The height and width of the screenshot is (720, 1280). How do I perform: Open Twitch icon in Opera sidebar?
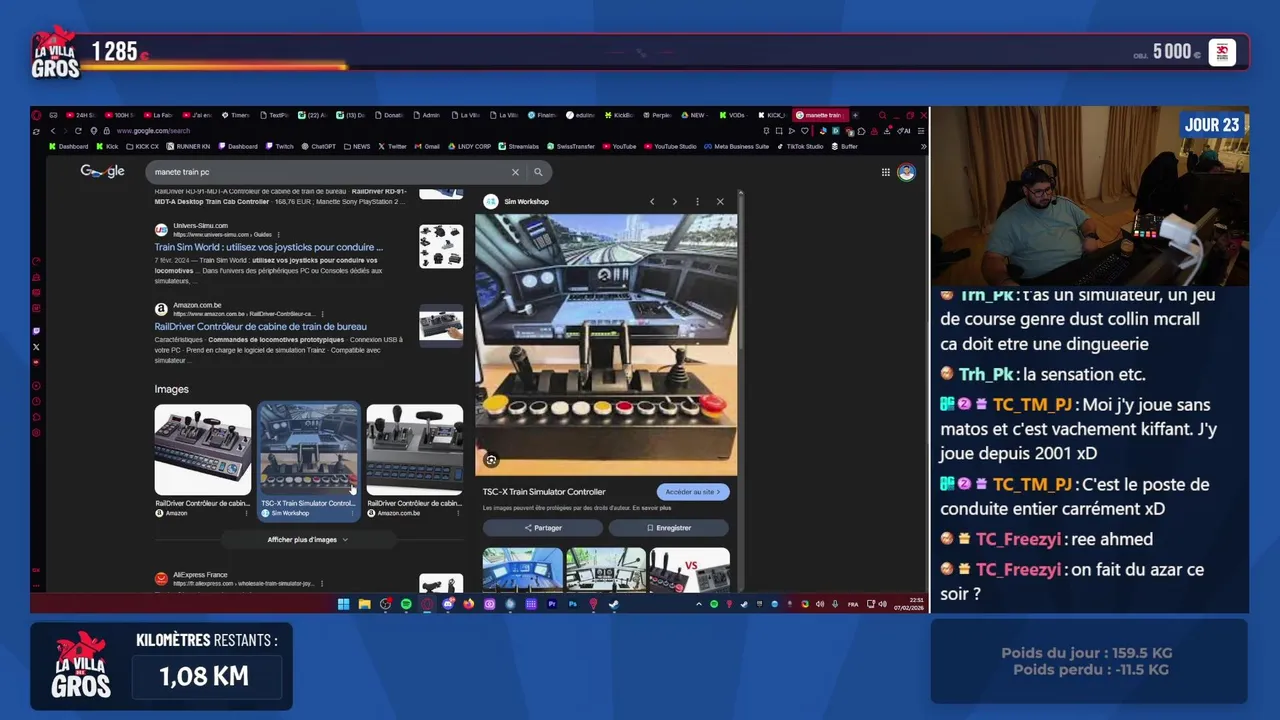point(36,331)
